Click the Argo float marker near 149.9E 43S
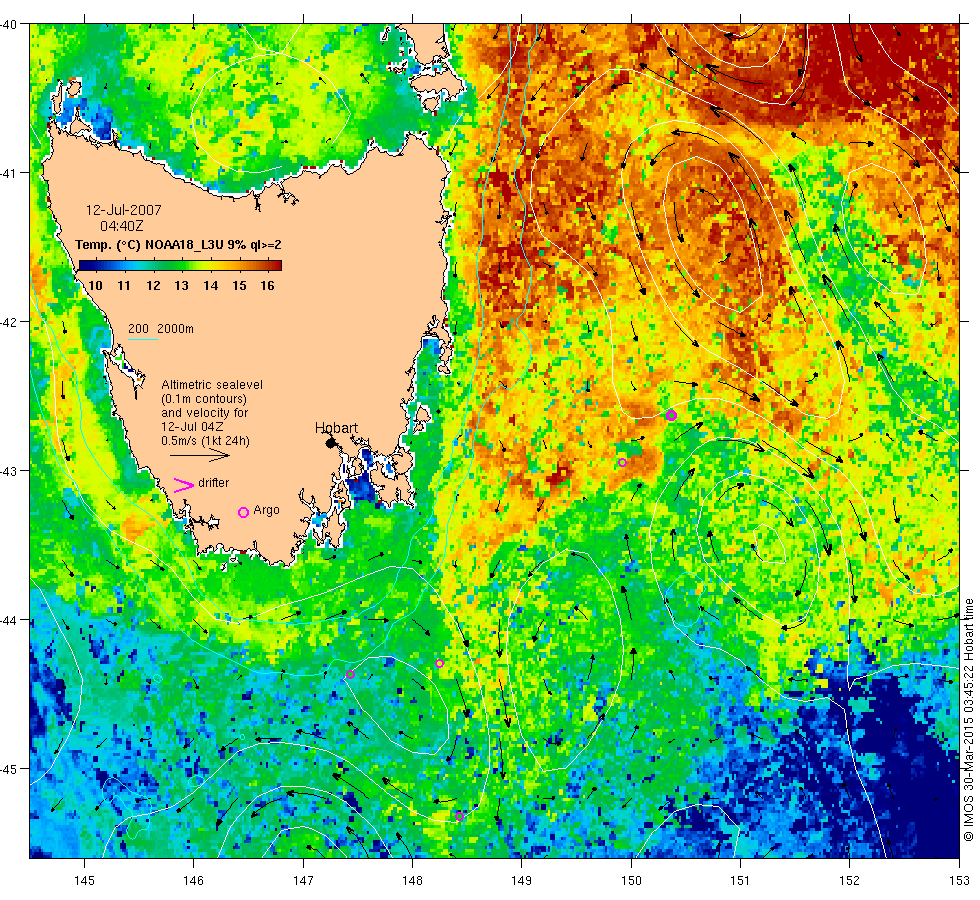980x900 pixels. (622, 462)
